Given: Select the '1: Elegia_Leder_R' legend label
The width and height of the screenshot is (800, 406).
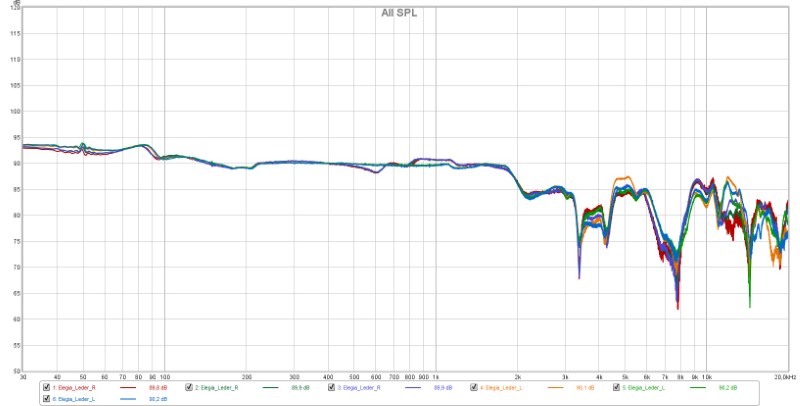Looking at the screenshot, I should click(x=74, y=387).
